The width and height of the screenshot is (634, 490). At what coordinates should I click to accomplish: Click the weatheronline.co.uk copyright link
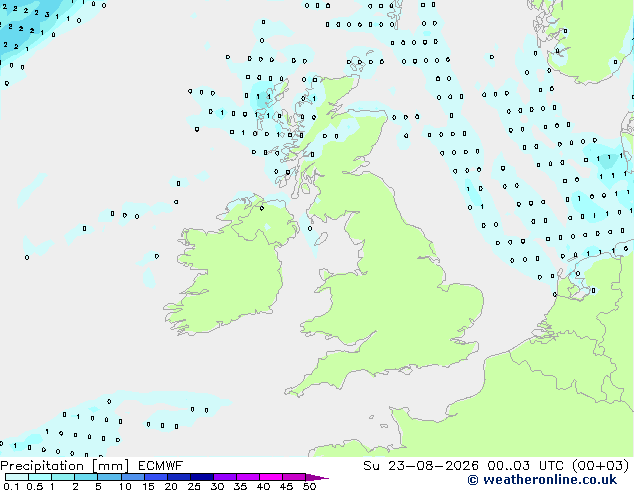click(542, 480)
